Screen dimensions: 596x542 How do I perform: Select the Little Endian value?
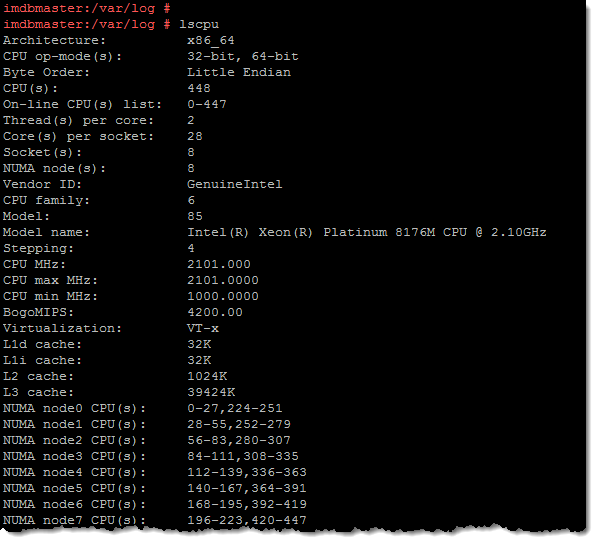point(239,72)
